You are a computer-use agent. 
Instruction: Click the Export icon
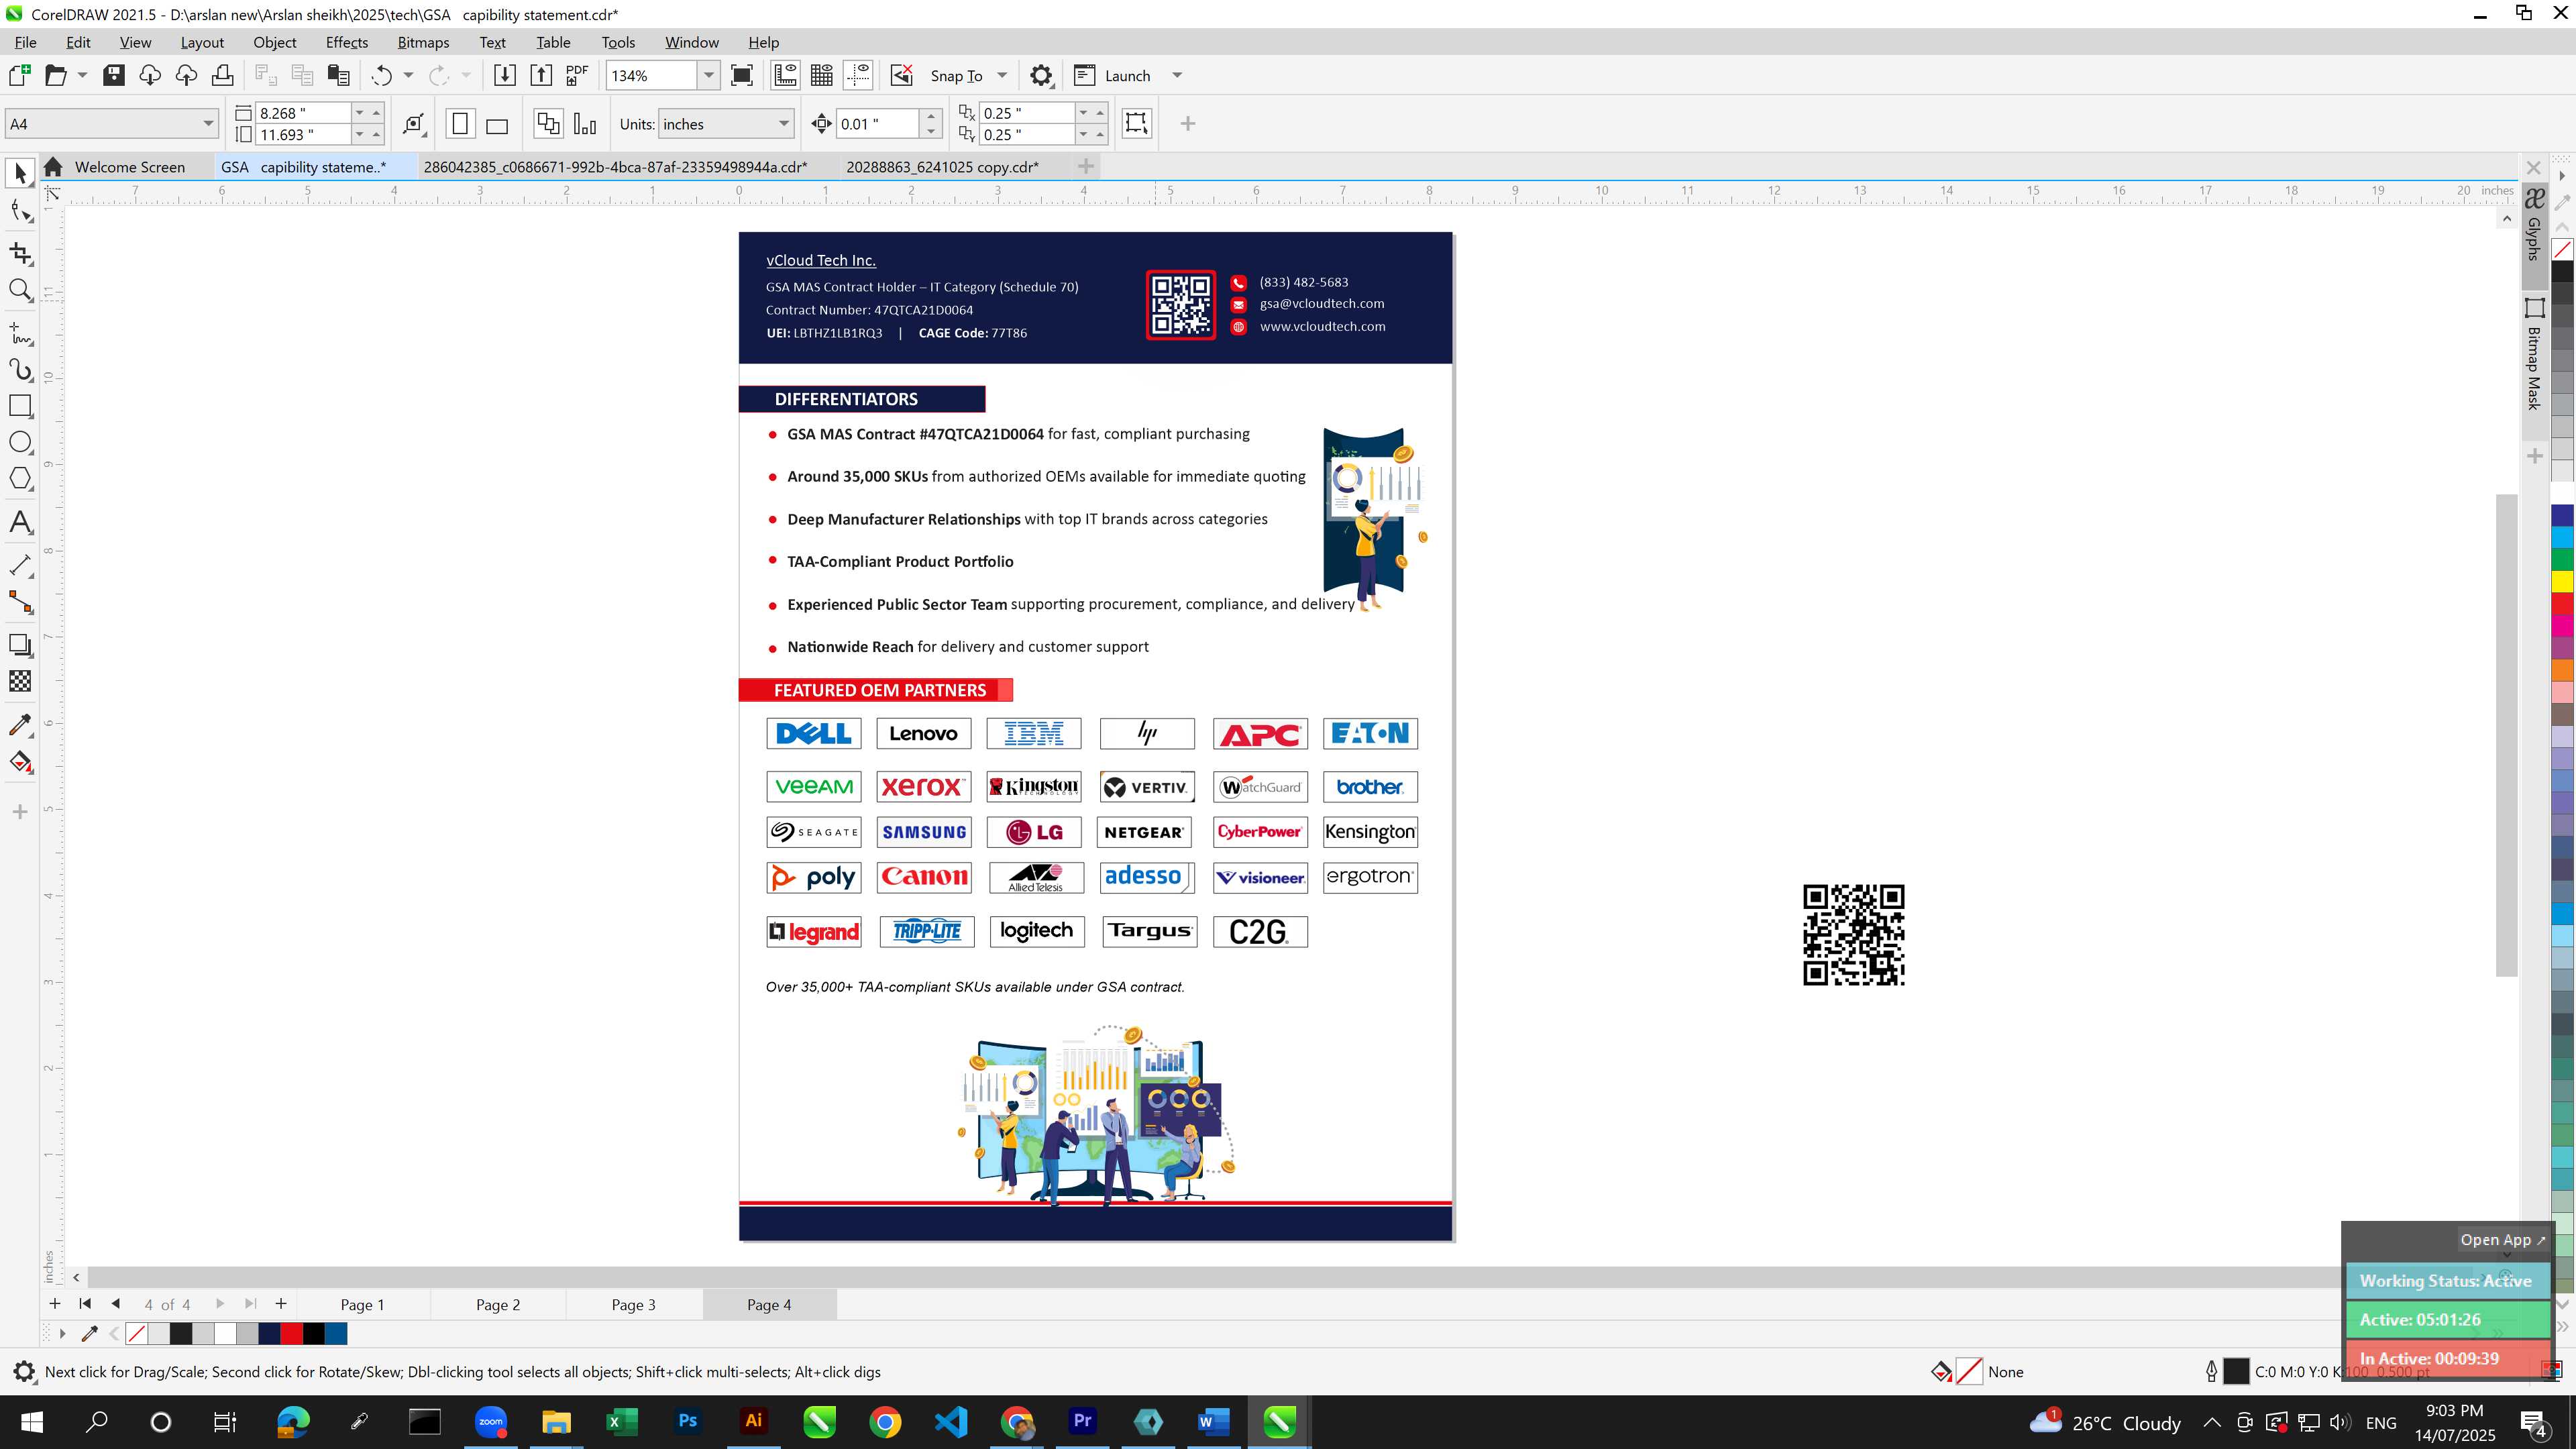(x=540, y=76)
